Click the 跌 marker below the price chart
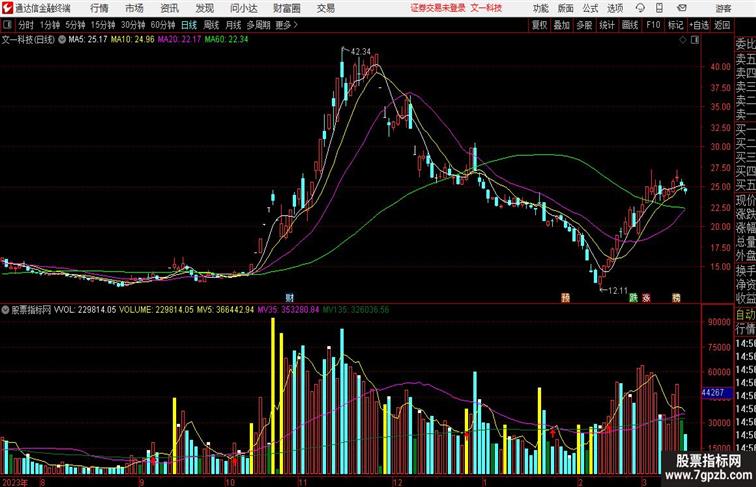 point(633,298)
